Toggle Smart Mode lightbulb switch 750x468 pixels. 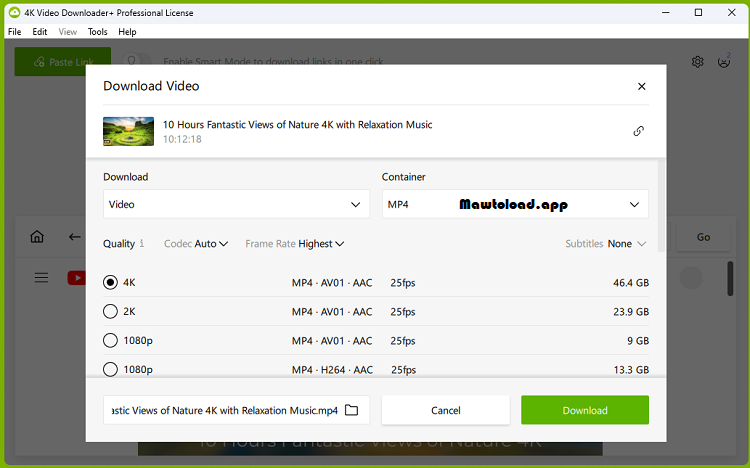(135, 61)
